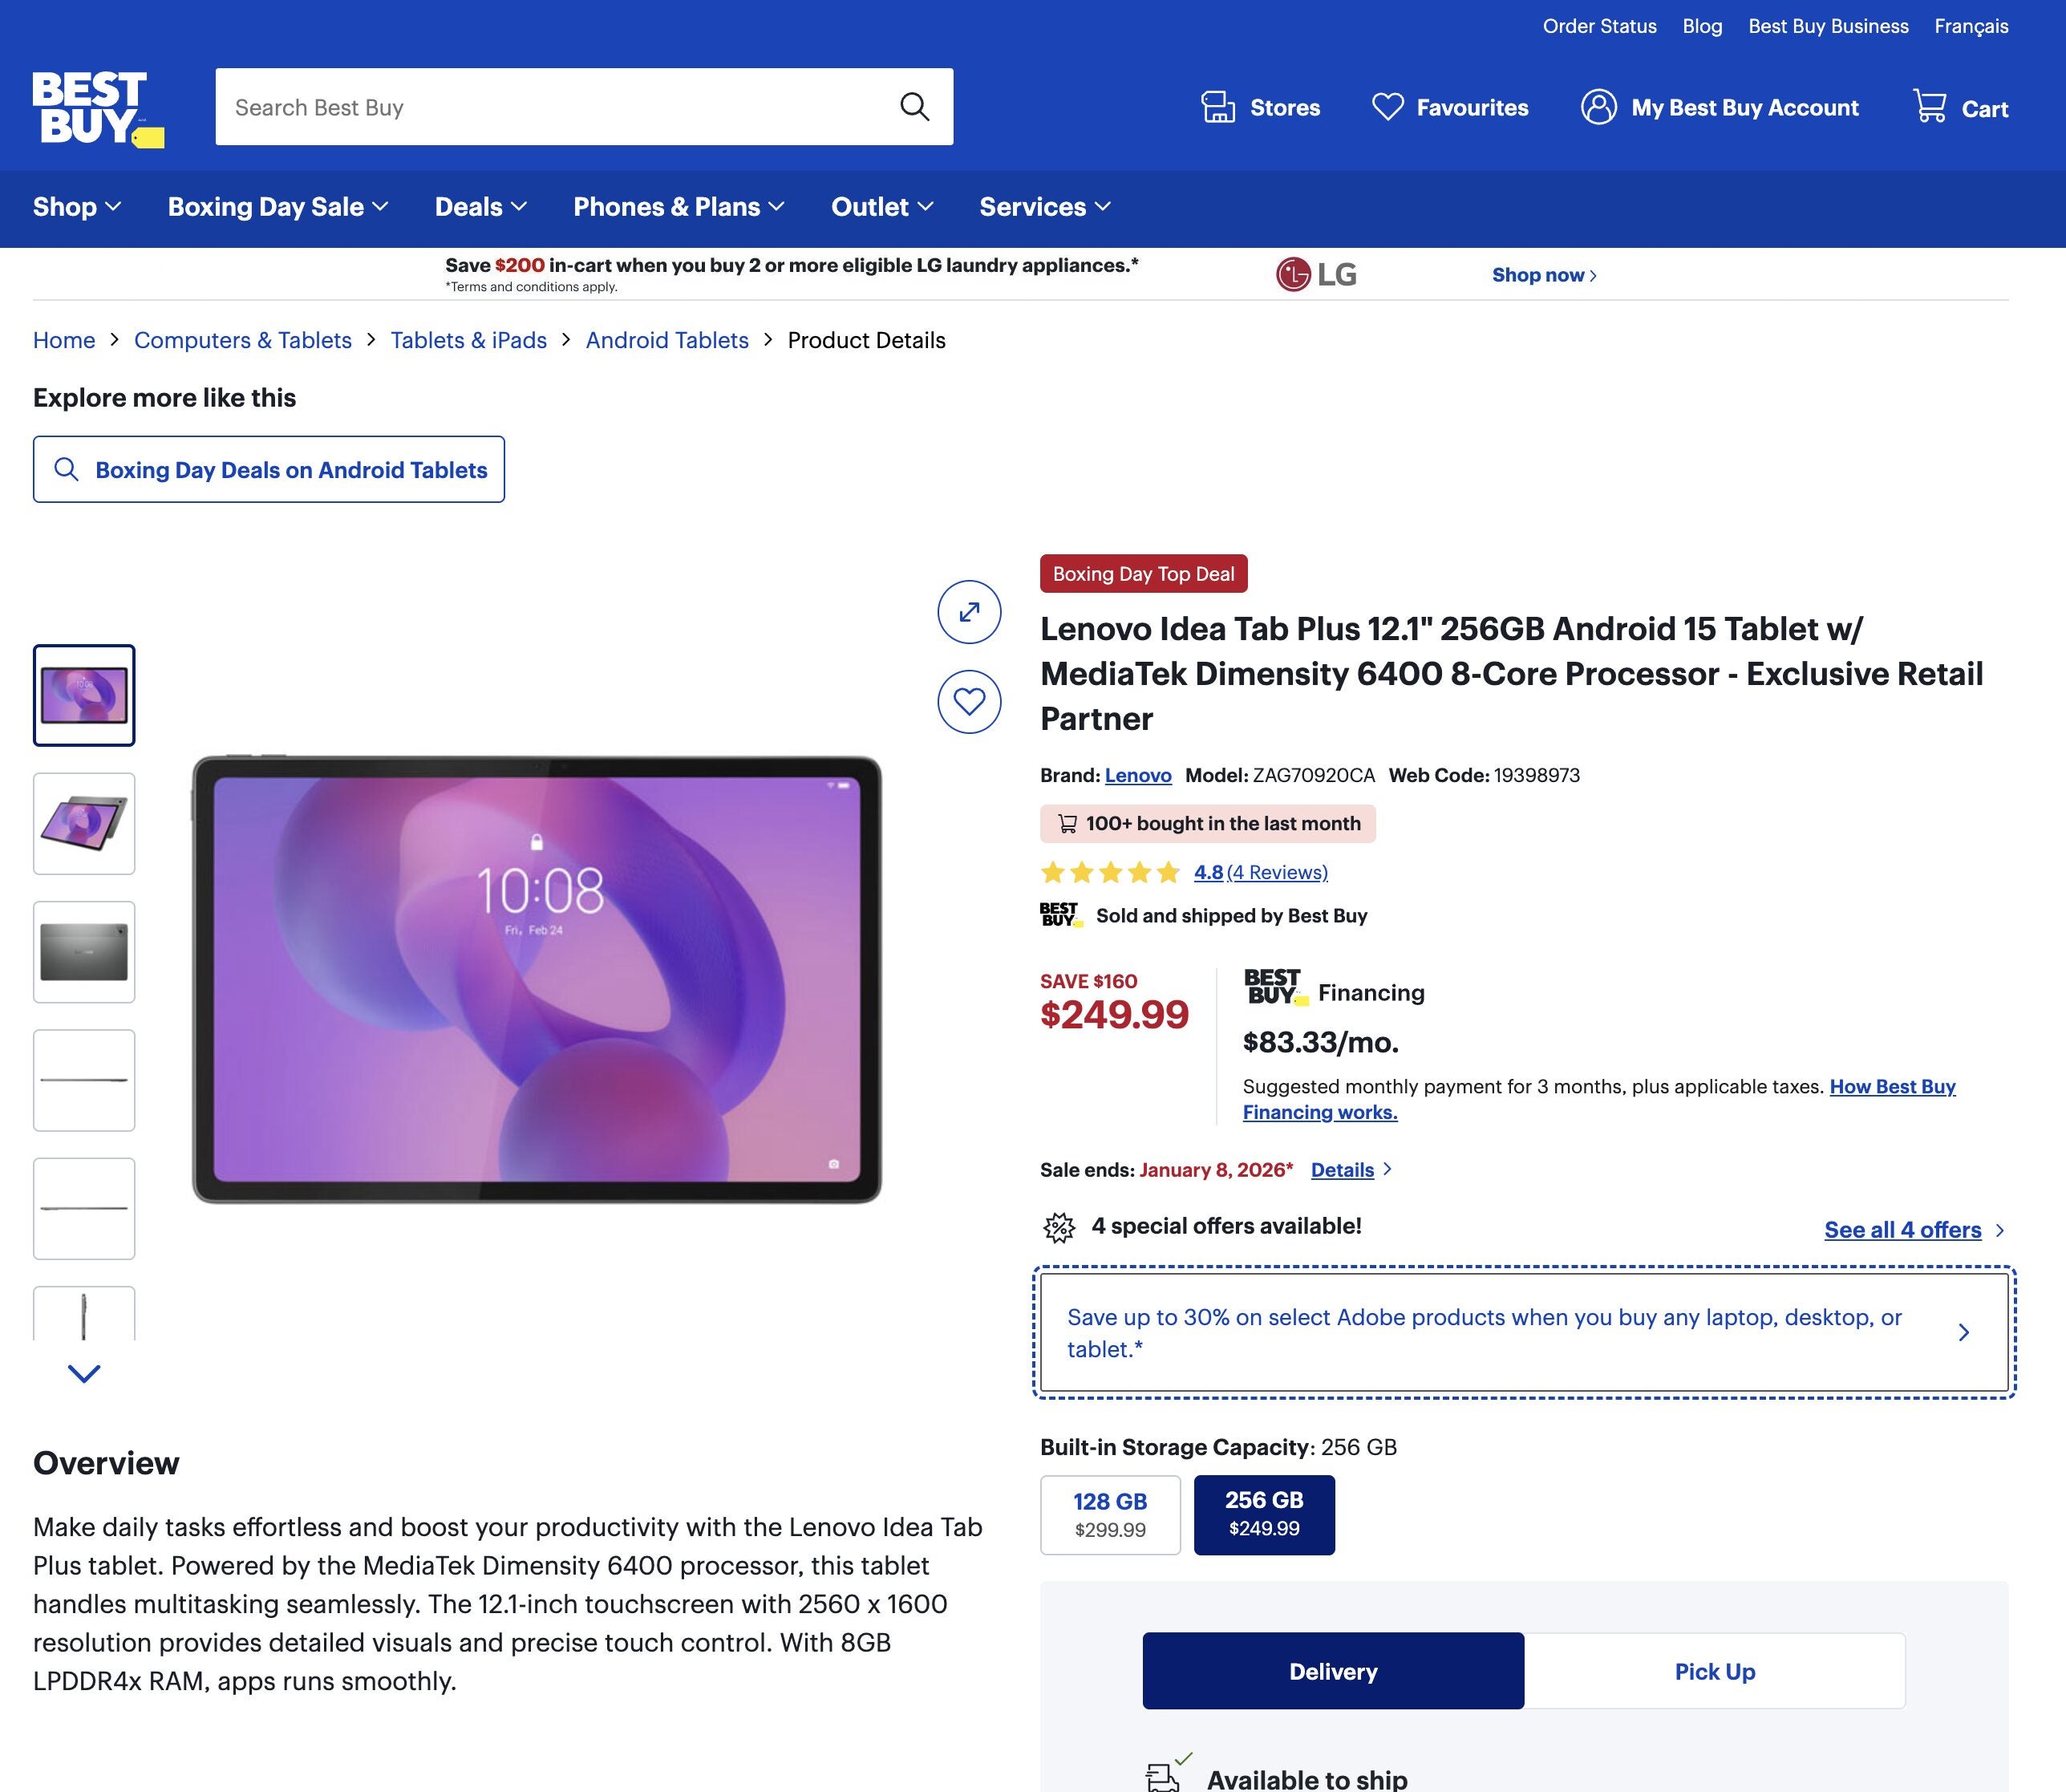Click the search magnifier icon
The image size is (2066, 1792).
tap(914, 107)
